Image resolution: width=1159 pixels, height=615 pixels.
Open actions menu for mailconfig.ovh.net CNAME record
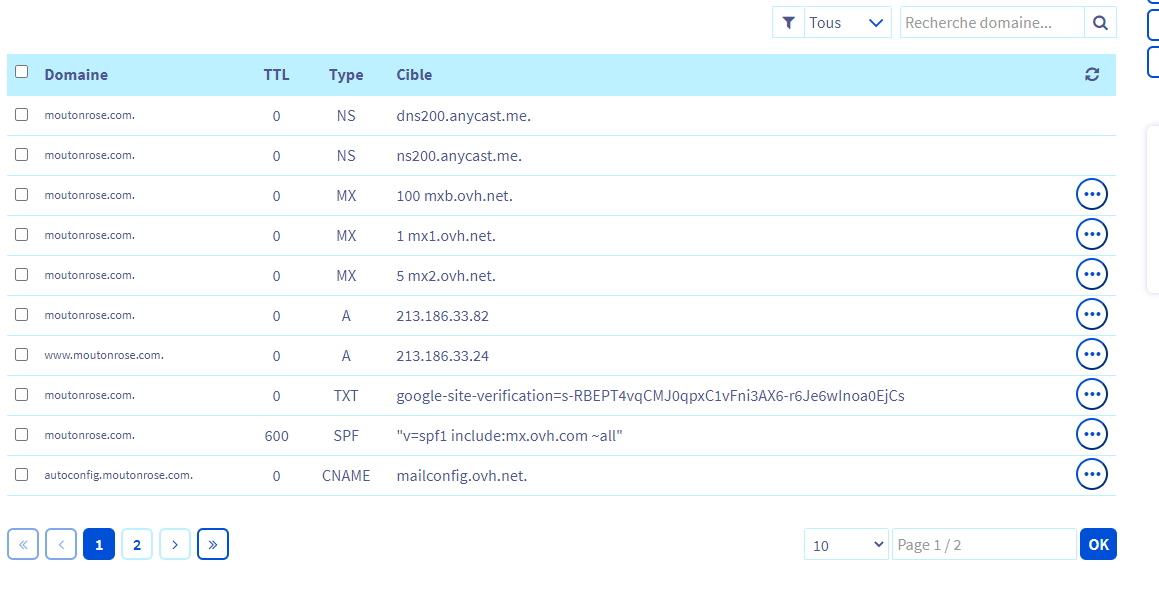coord(1092,474)
